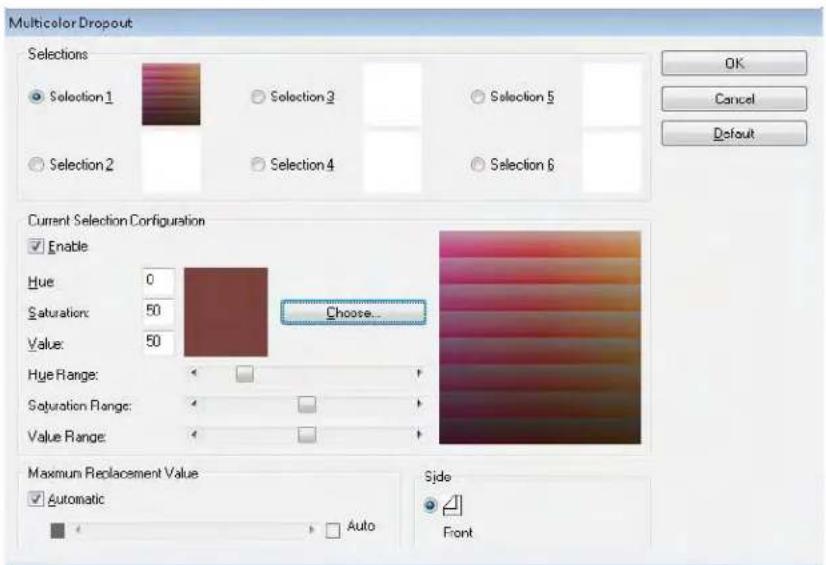Viewport: 826px width, 565px height.
Task: Uncheck the Automatic checkbox
Action: click(36, 499)
